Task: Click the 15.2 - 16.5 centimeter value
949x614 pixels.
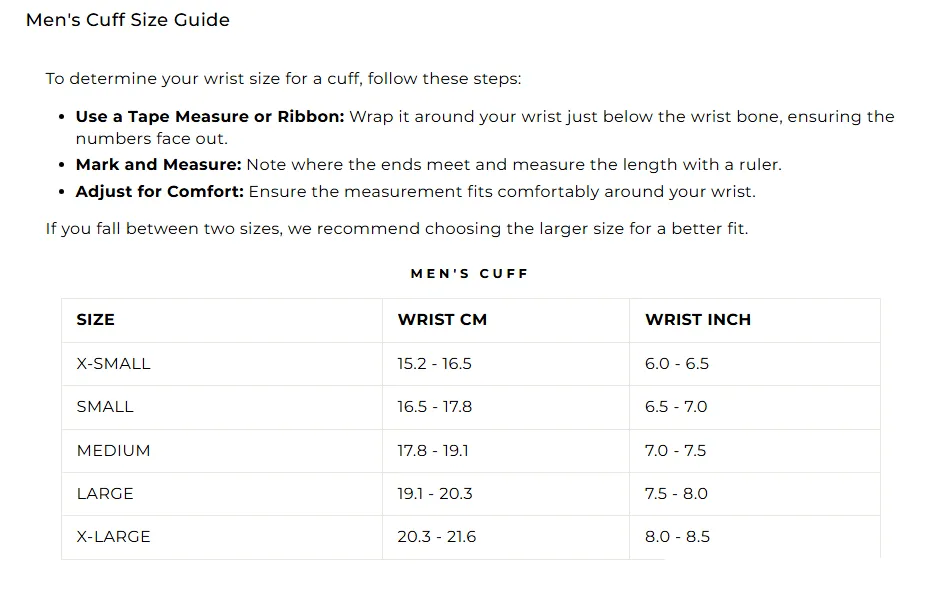Action: coord(435,364)
